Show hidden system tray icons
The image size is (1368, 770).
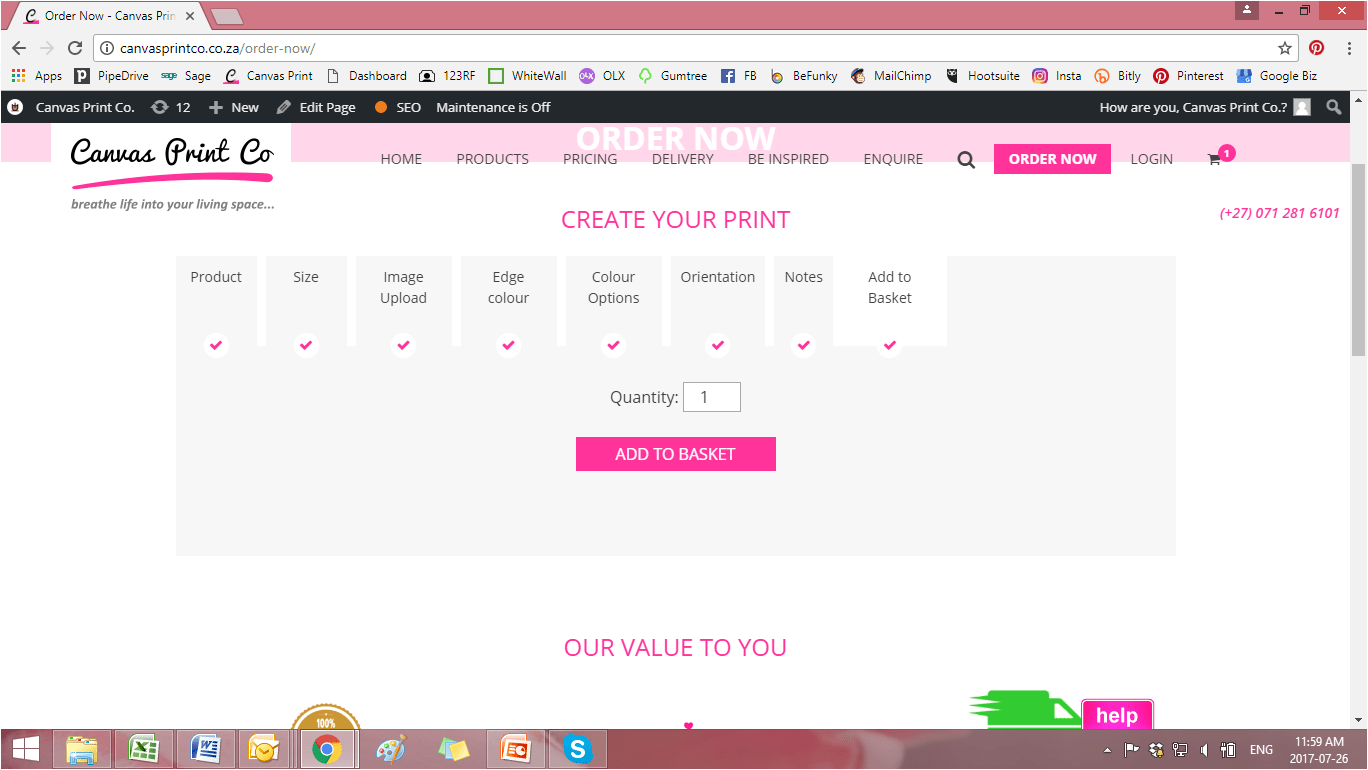[x=1107, y=750]
